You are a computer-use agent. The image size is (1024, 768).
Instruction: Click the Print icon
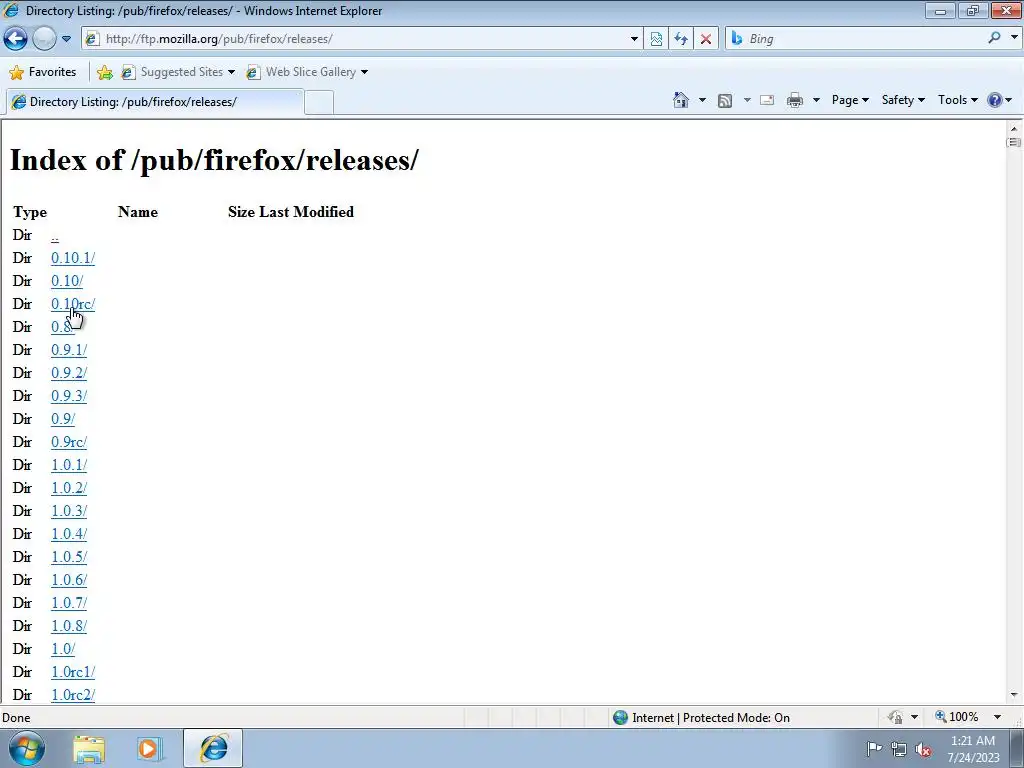795,100
